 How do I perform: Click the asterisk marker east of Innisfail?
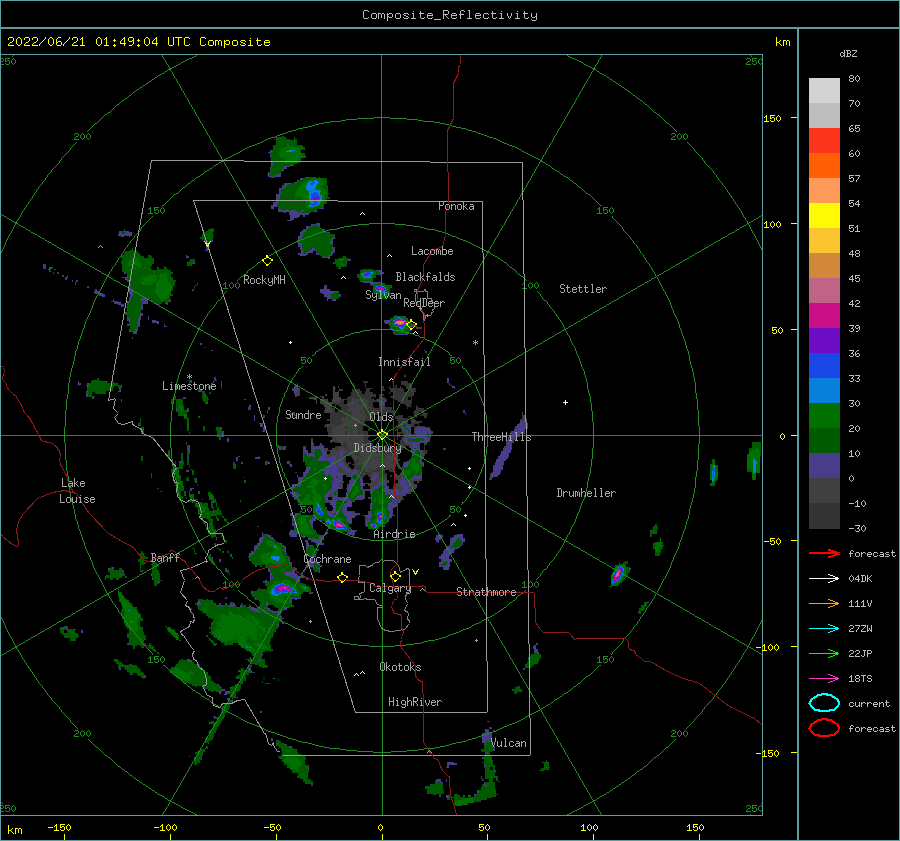[x=475, y=343]
